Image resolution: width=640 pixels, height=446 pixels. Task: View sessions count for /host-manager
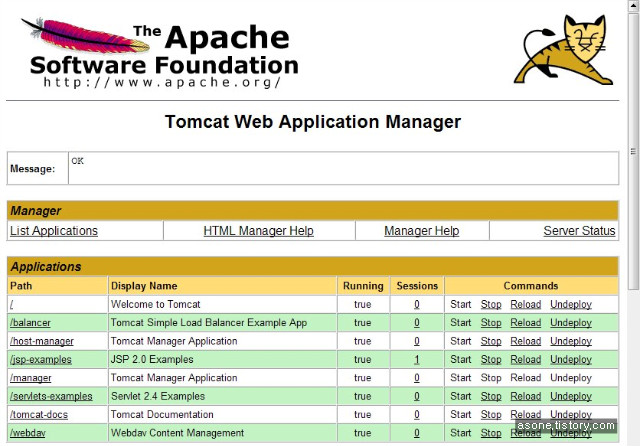click(x=417, y=341)
